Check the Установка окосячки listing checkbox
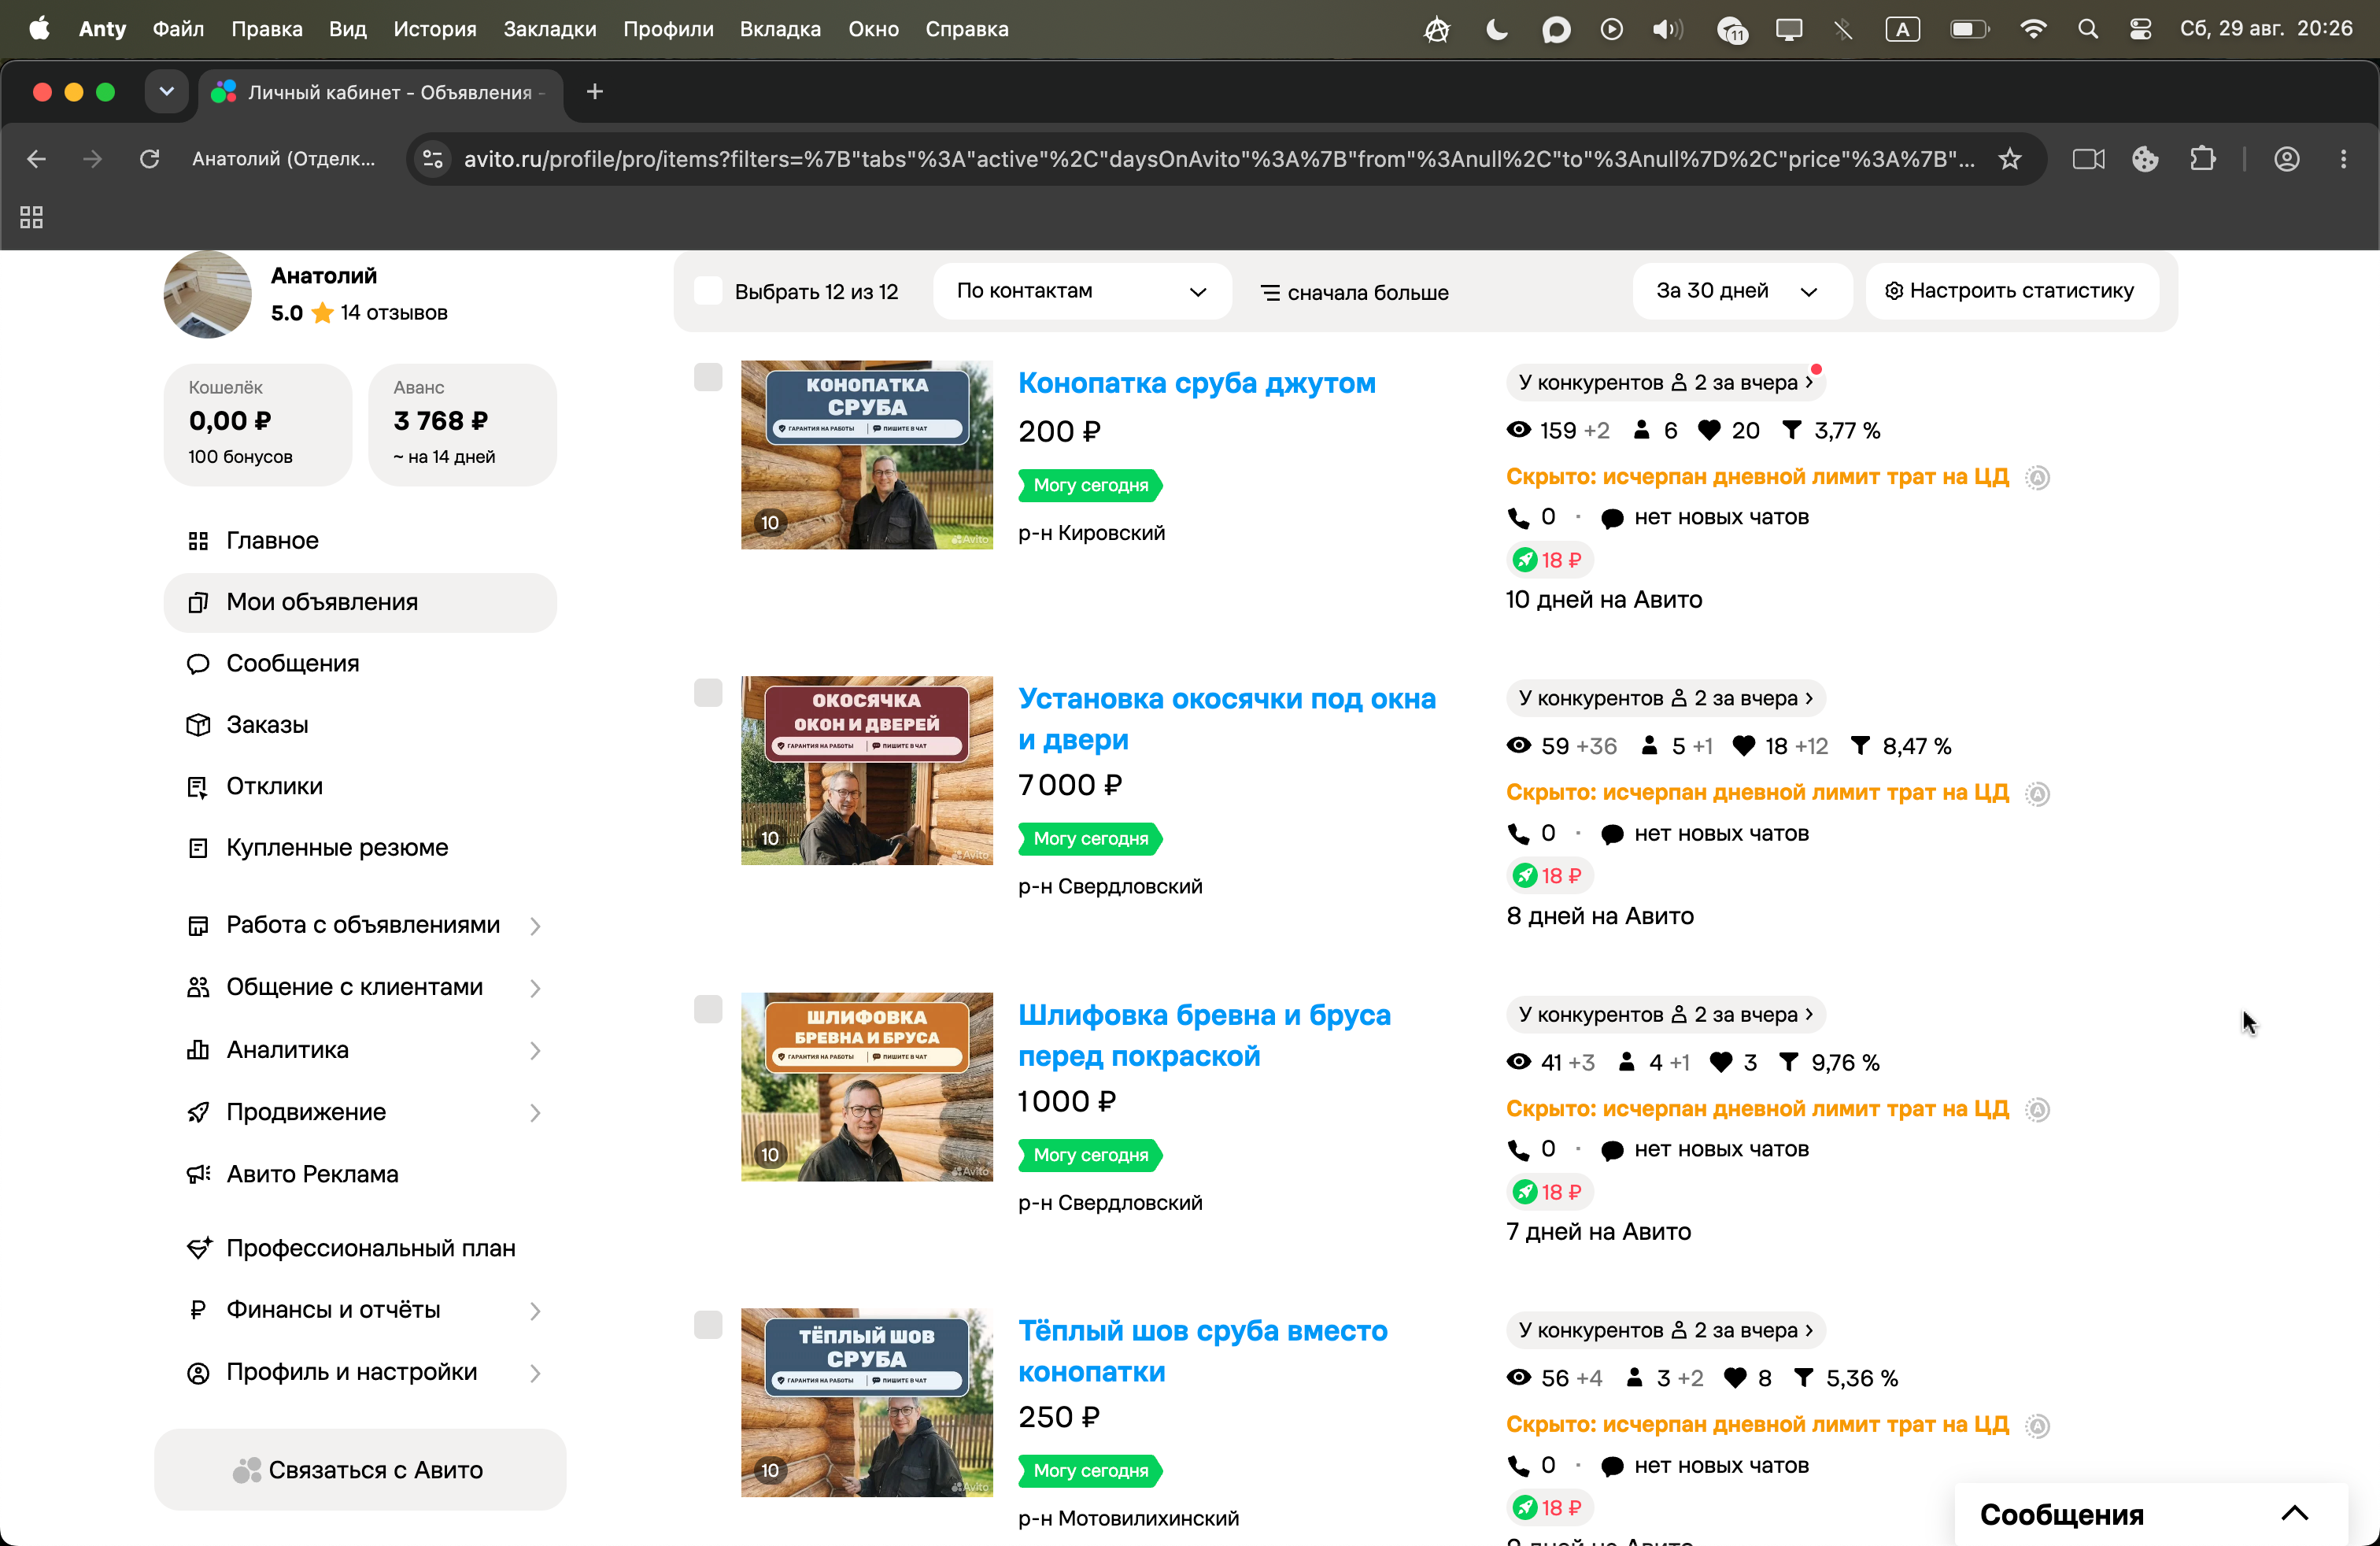The height and width of the screenshot is (1546, 2380). point(708,693)
